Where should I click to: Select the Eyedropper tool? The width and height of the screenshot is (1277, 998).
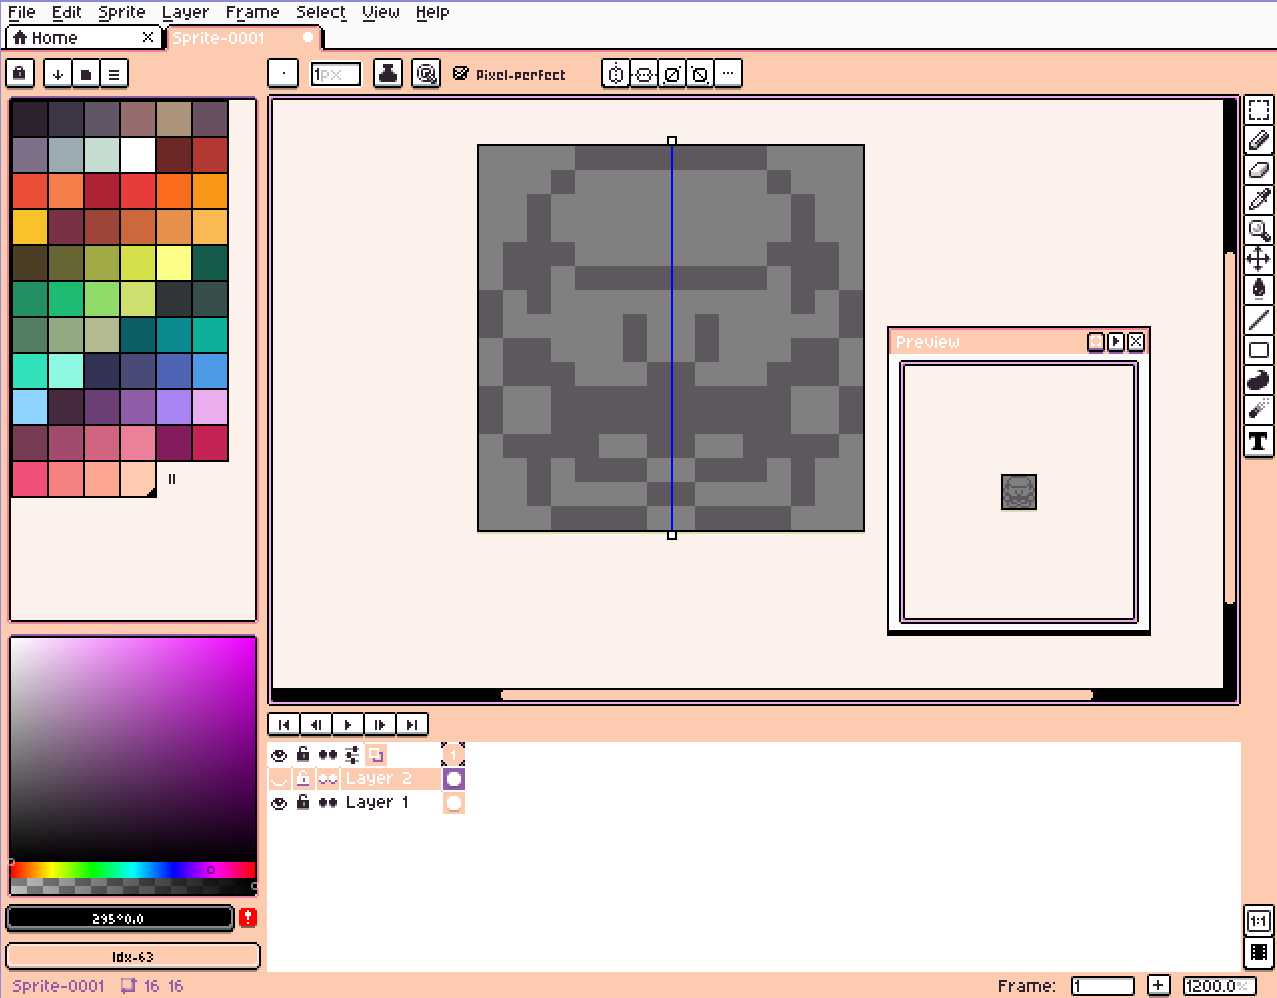1259,200
